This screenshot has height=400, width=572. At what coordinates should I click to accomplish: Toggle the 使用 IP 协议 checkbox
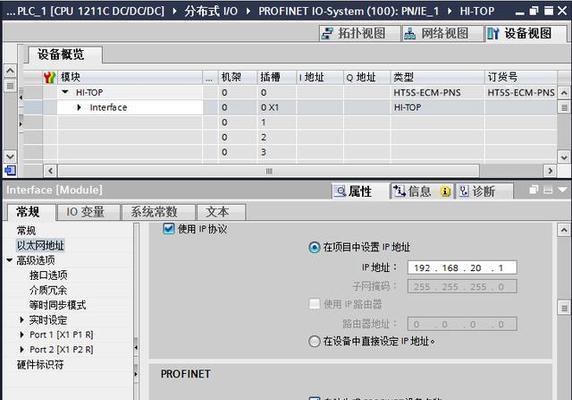click(x=169, y=229)
